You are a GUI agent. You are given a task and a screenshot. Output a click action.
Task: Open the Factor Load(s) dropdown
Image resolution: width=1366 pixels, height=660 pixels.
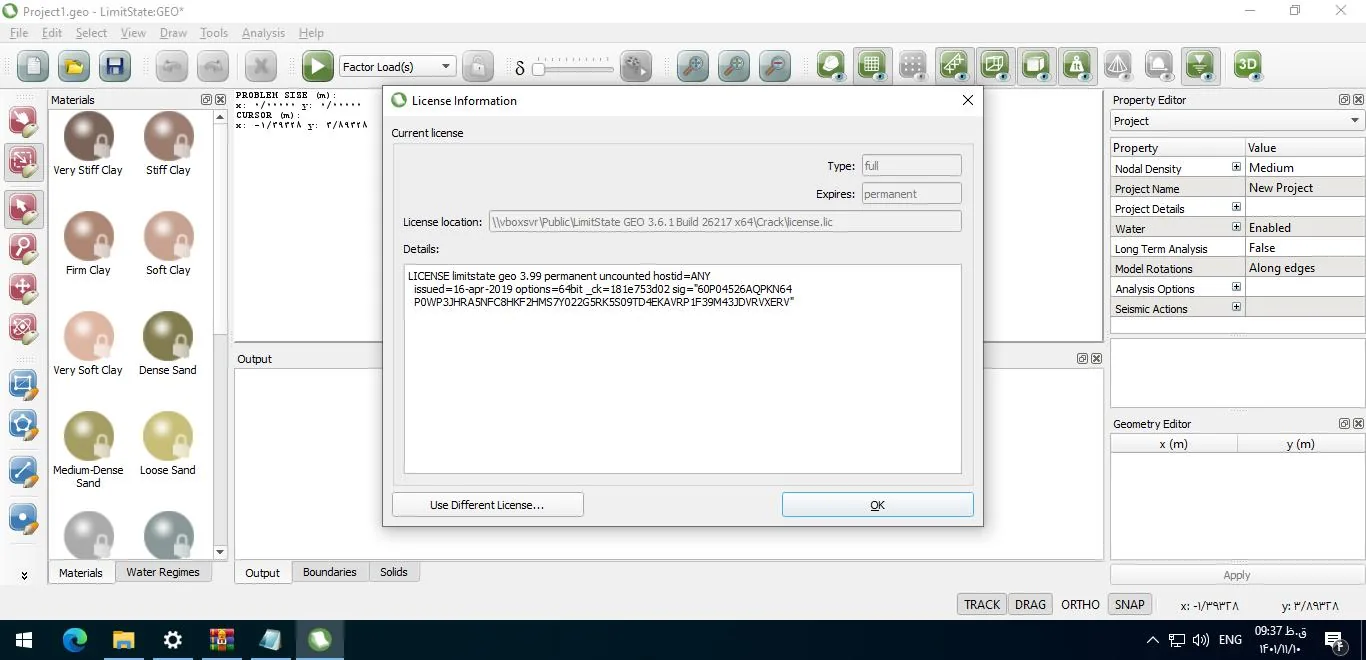[398, 67]
